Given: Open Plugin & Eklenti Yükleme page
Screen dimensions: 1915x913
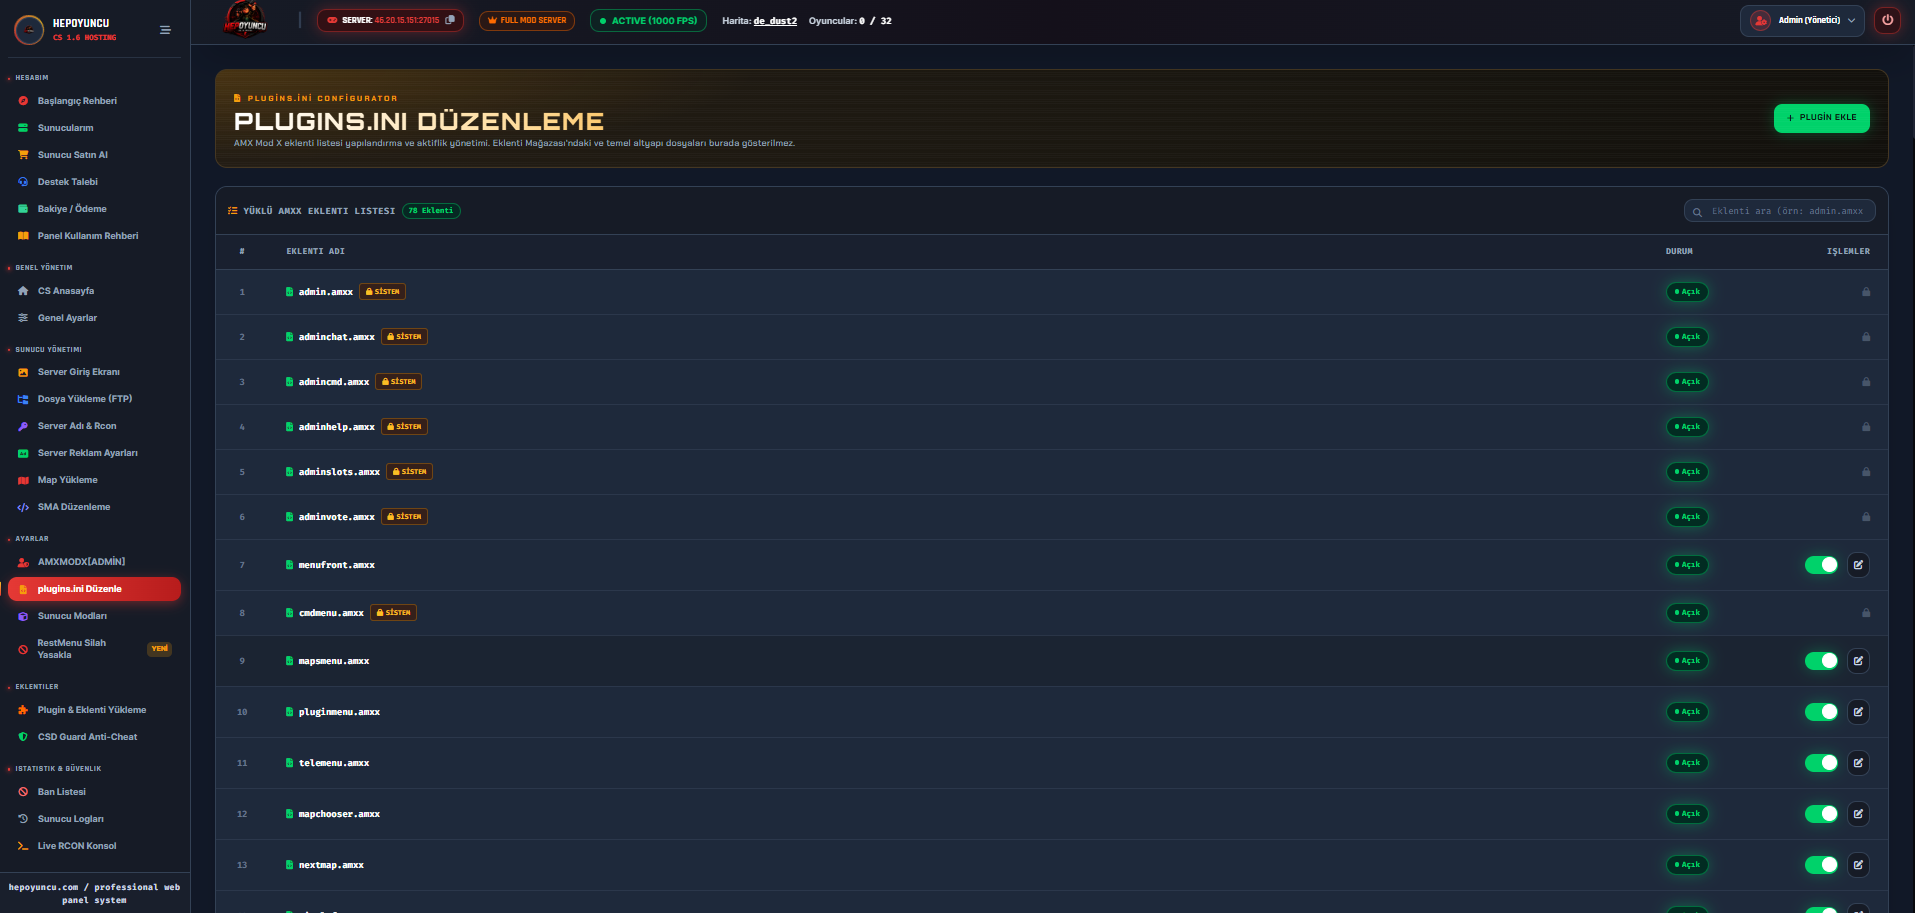Looking at the screenshot, I should (94, 710).
